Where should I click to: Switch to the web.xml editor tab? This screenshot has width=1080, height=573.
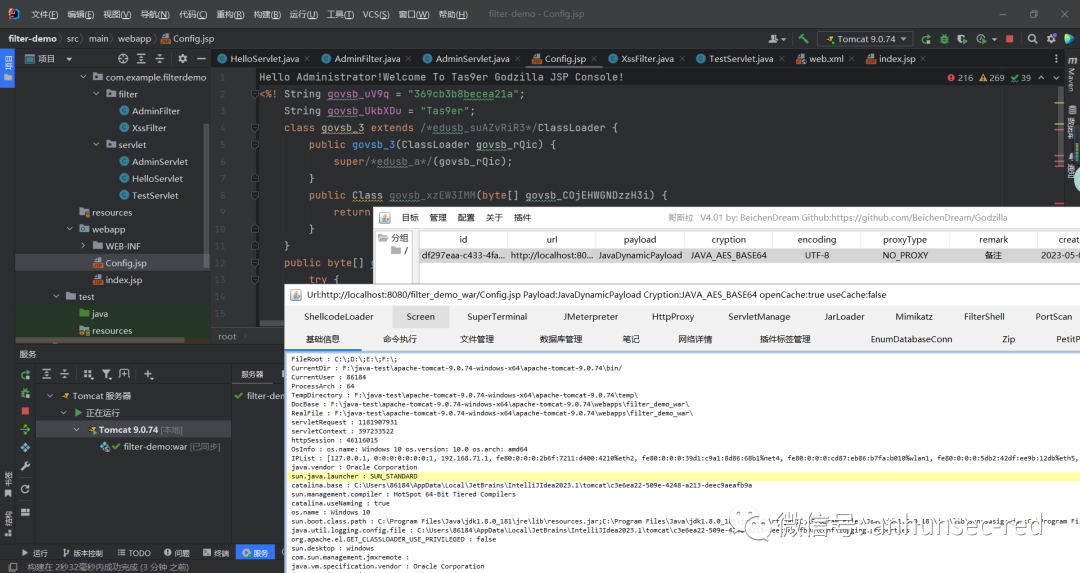pyautogui.click(x=826, y=59)
